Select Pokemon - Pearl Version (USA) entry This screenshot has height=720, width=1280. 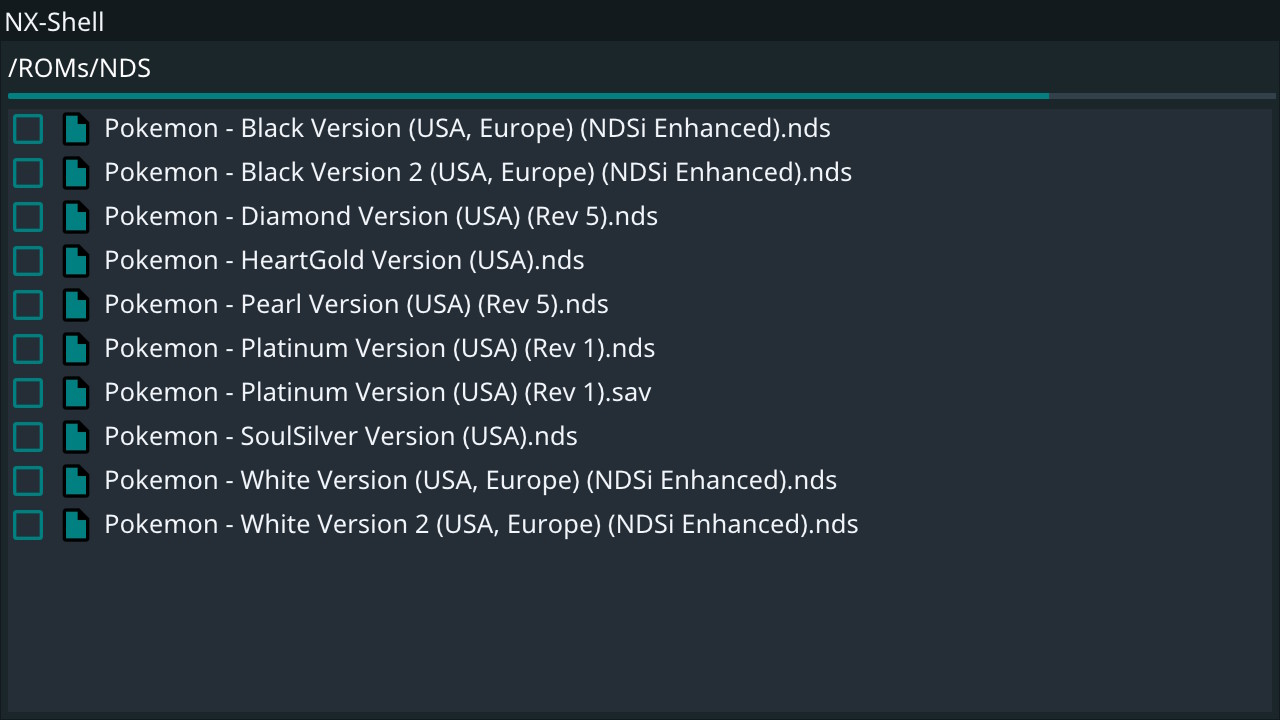click(356, 305)
